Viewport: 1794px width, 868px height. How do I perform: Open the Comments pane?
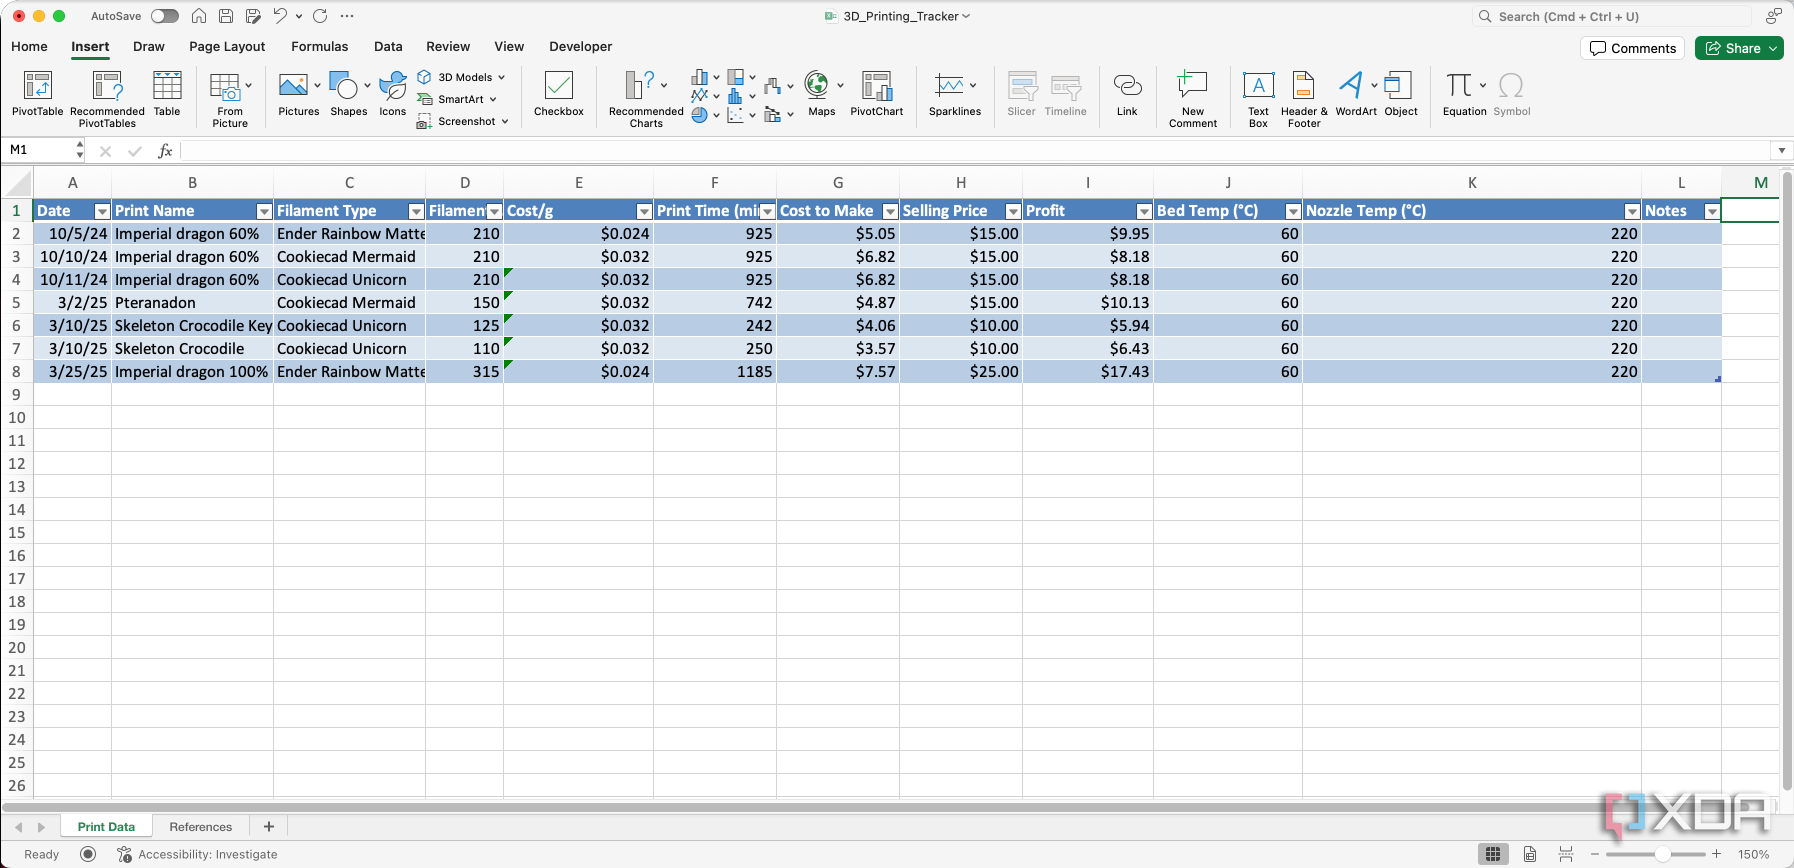(1633, 48)
